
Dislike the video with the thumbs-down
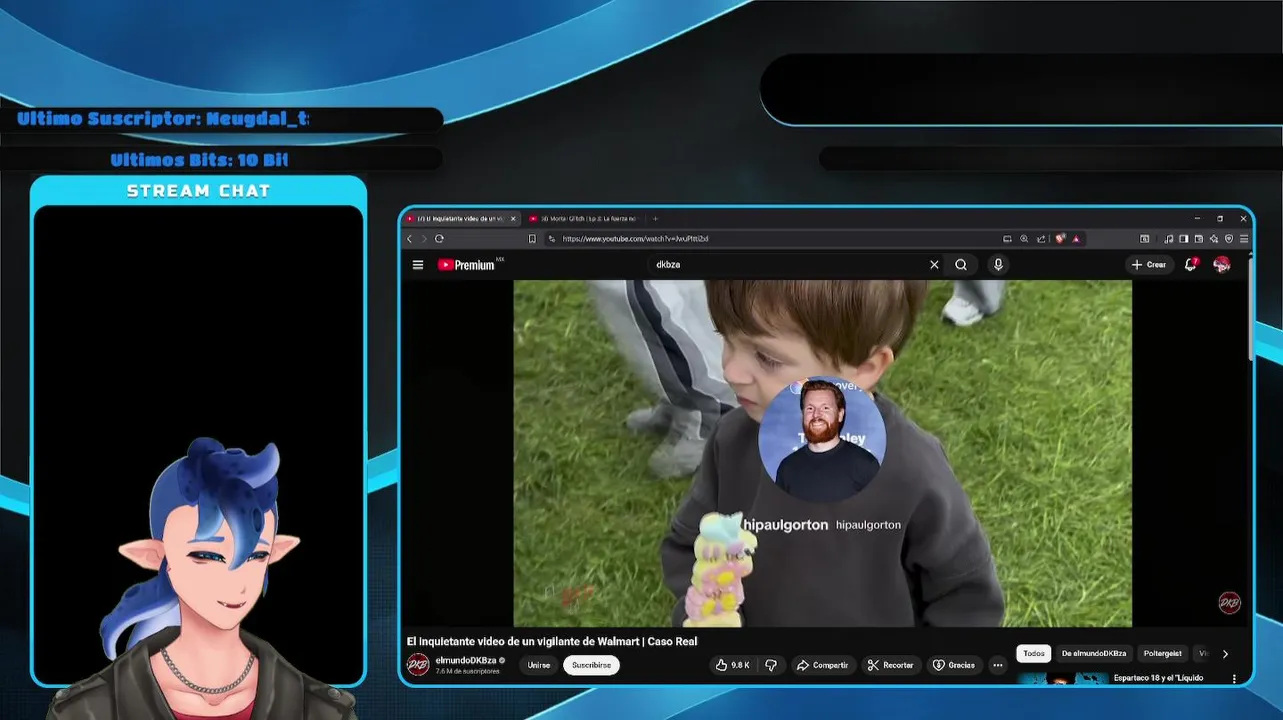(771, 665)
